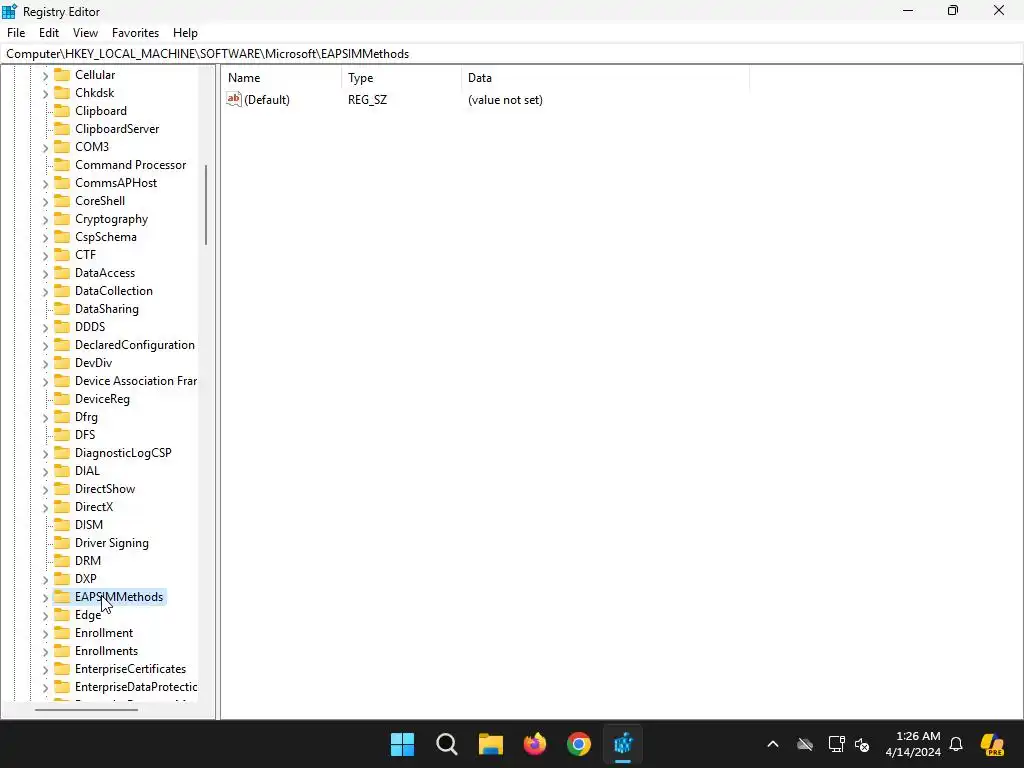The image size is (1024, 768).
Task: Launch Google Chrome from the taskbar
Action: (579, 744)
